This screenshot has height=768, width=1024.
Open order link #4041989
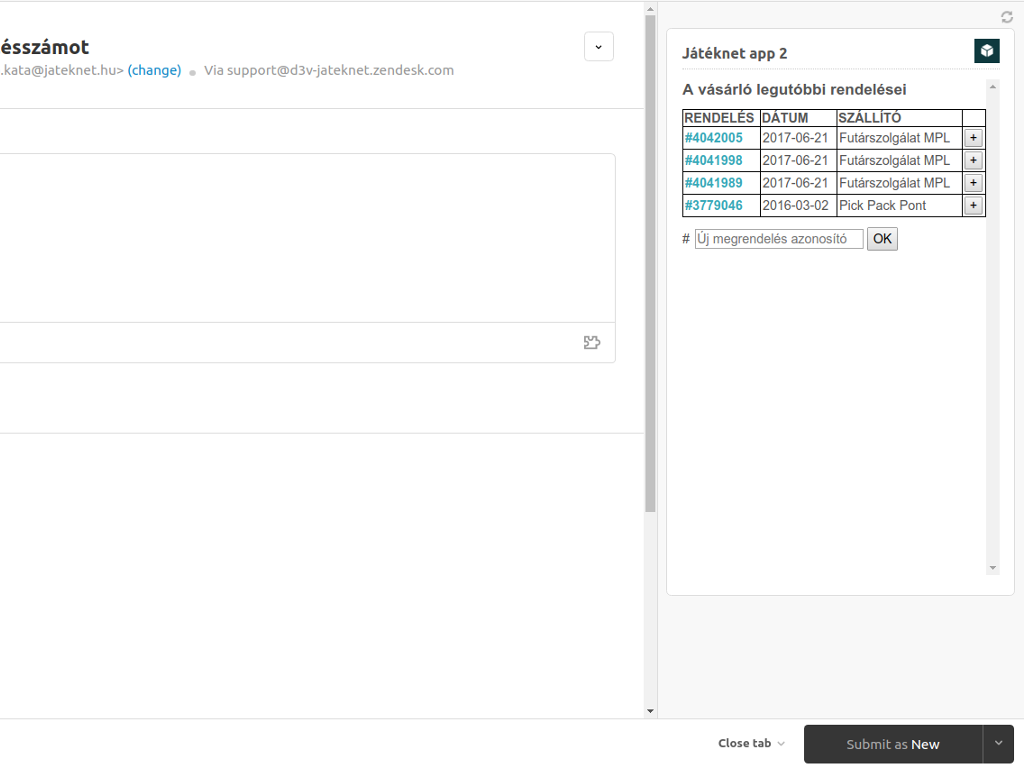coord(714,183)
